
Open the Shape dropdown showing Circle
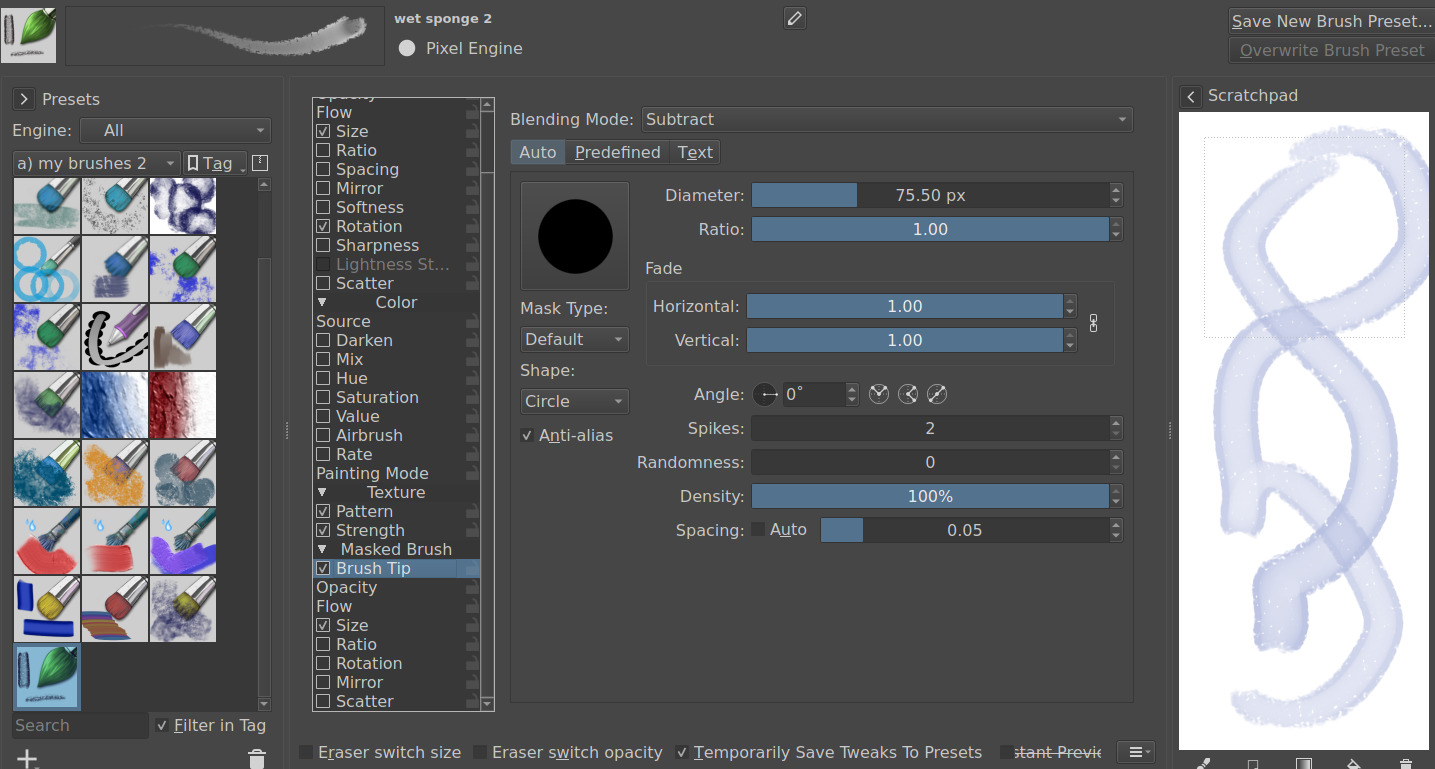point(574,401)
